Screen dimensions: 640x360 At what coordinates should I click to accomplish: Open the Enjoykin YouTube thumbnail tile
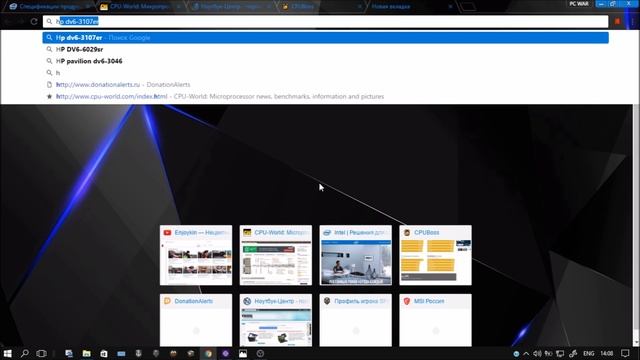[x=196, y=255]
